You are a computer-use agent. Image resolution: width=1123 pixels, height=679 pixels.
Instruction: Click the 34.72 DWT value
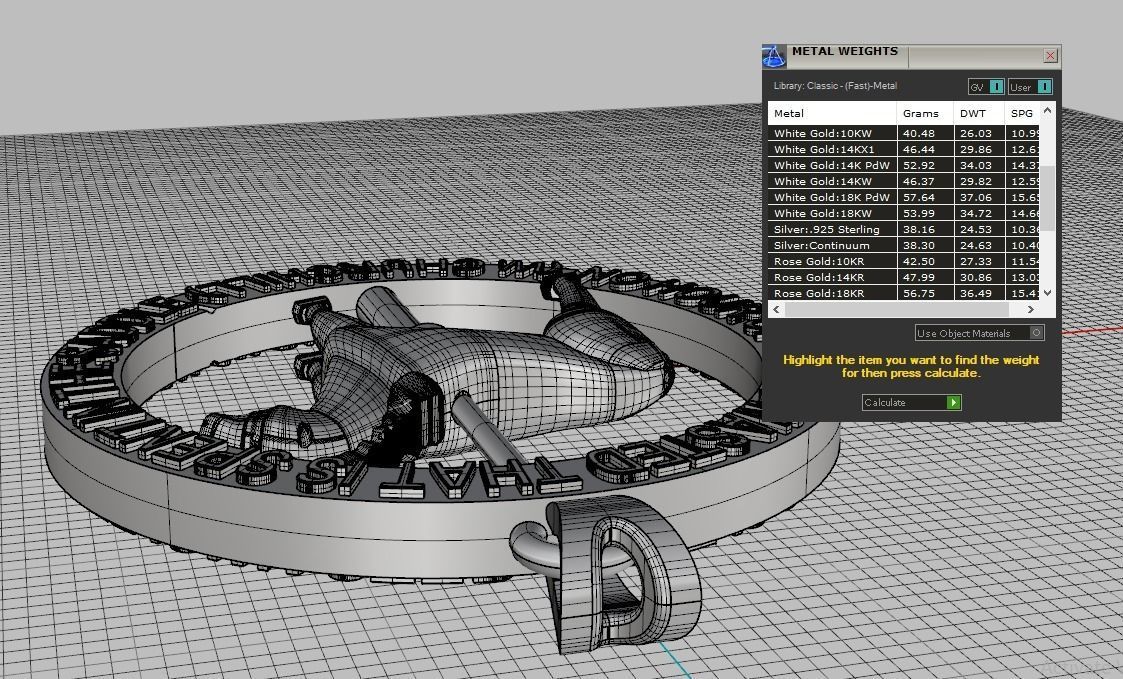[975, 213]
